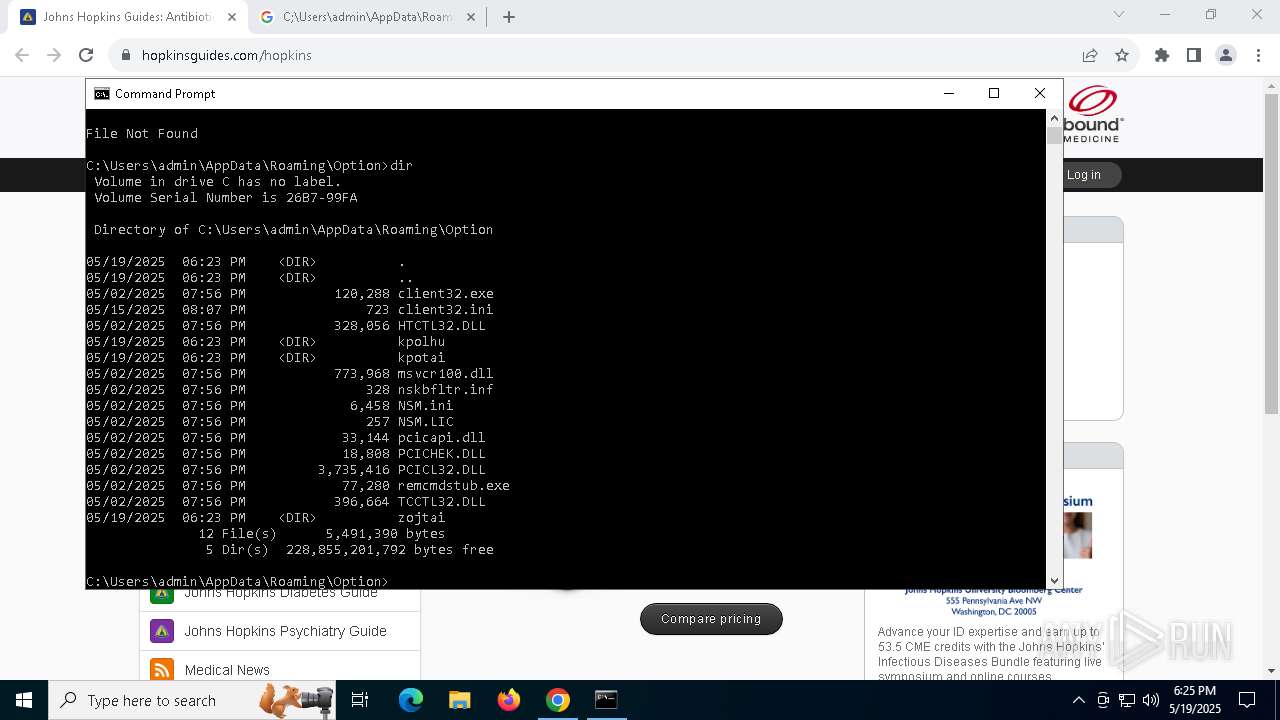Show hidden system tray icons
Screen dimensions: 1280x720
tap(1078, 700)
